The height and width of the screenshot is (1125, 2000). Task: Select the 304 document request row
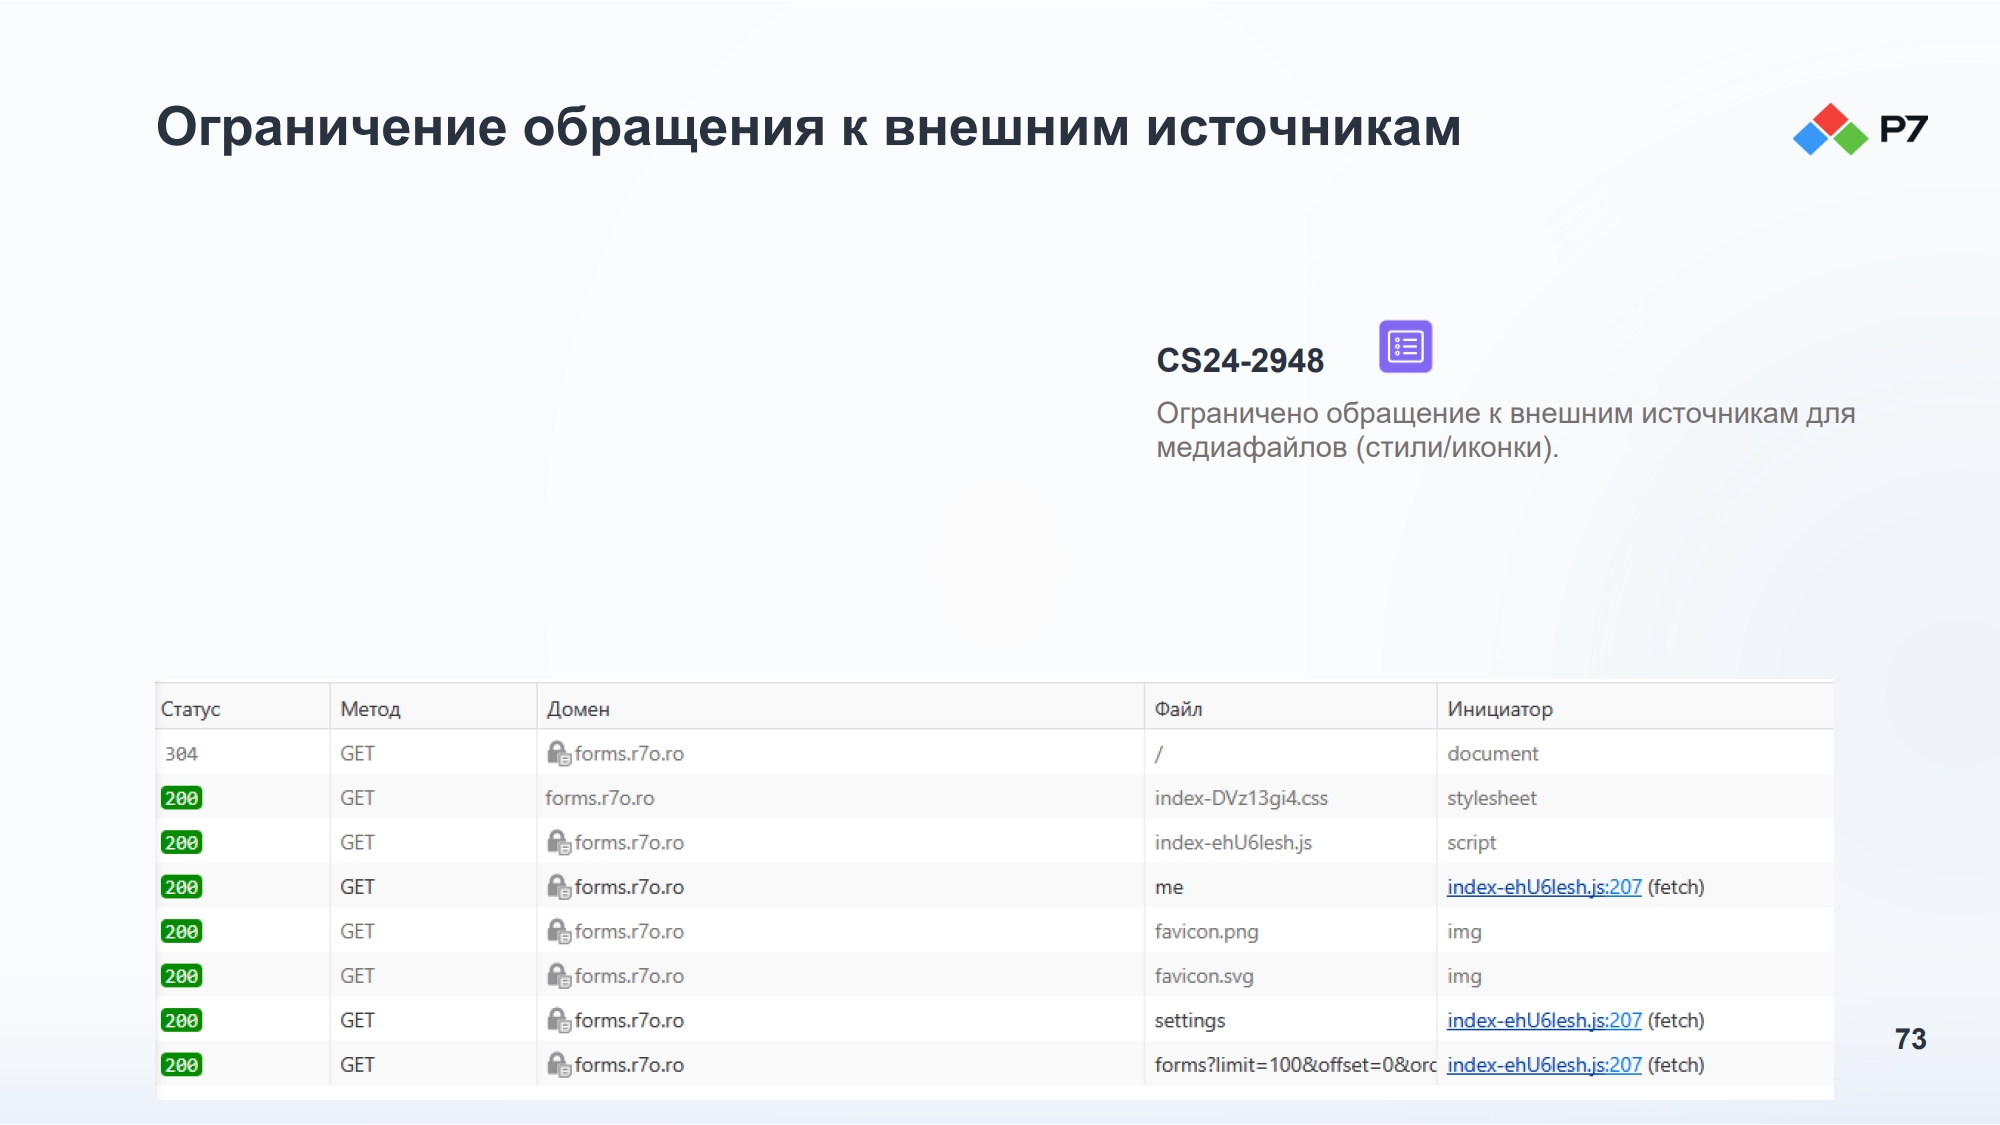pyautogui.click(x=994, y=753)
